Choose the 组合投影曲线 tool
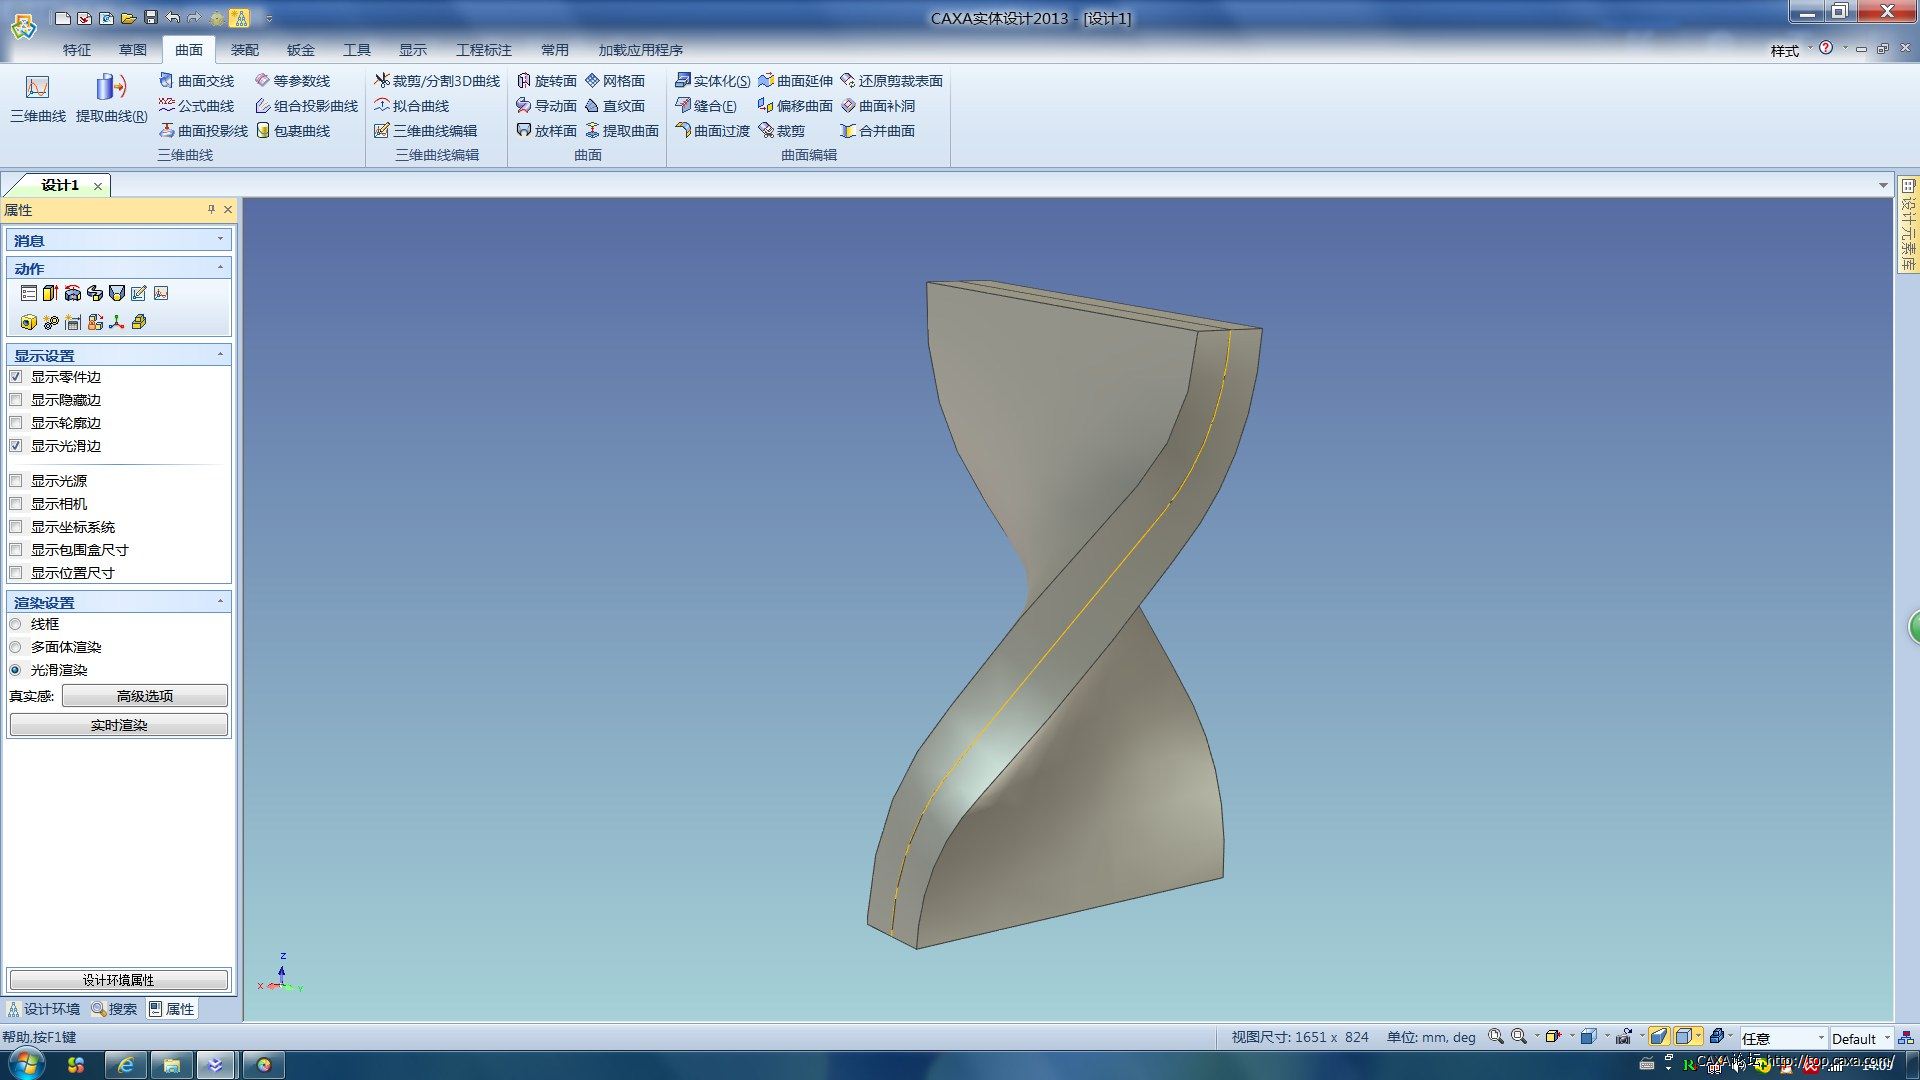Screen dimensions: 1920x1080 click(306, 106)
